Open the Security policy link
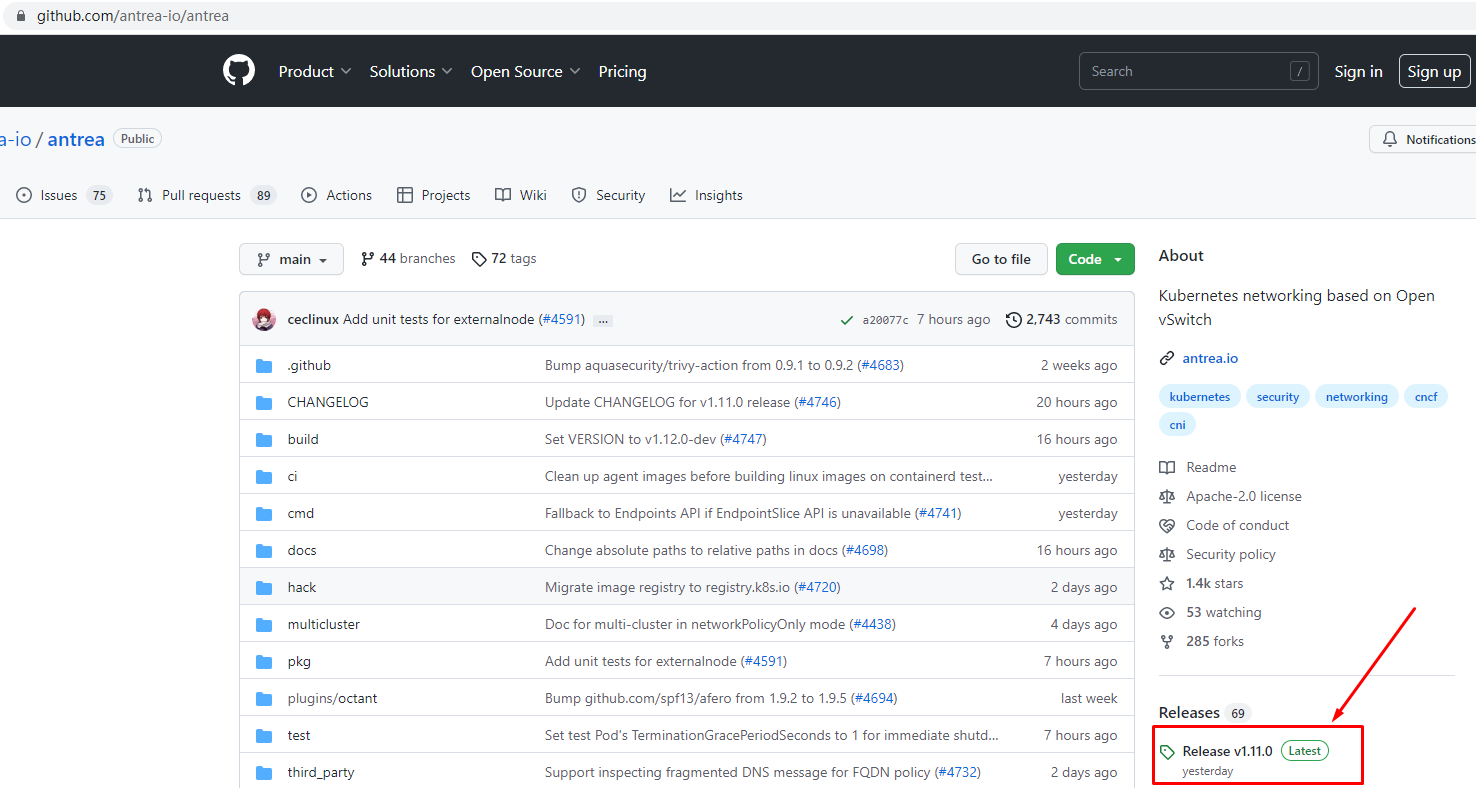 pos(1231,554)
